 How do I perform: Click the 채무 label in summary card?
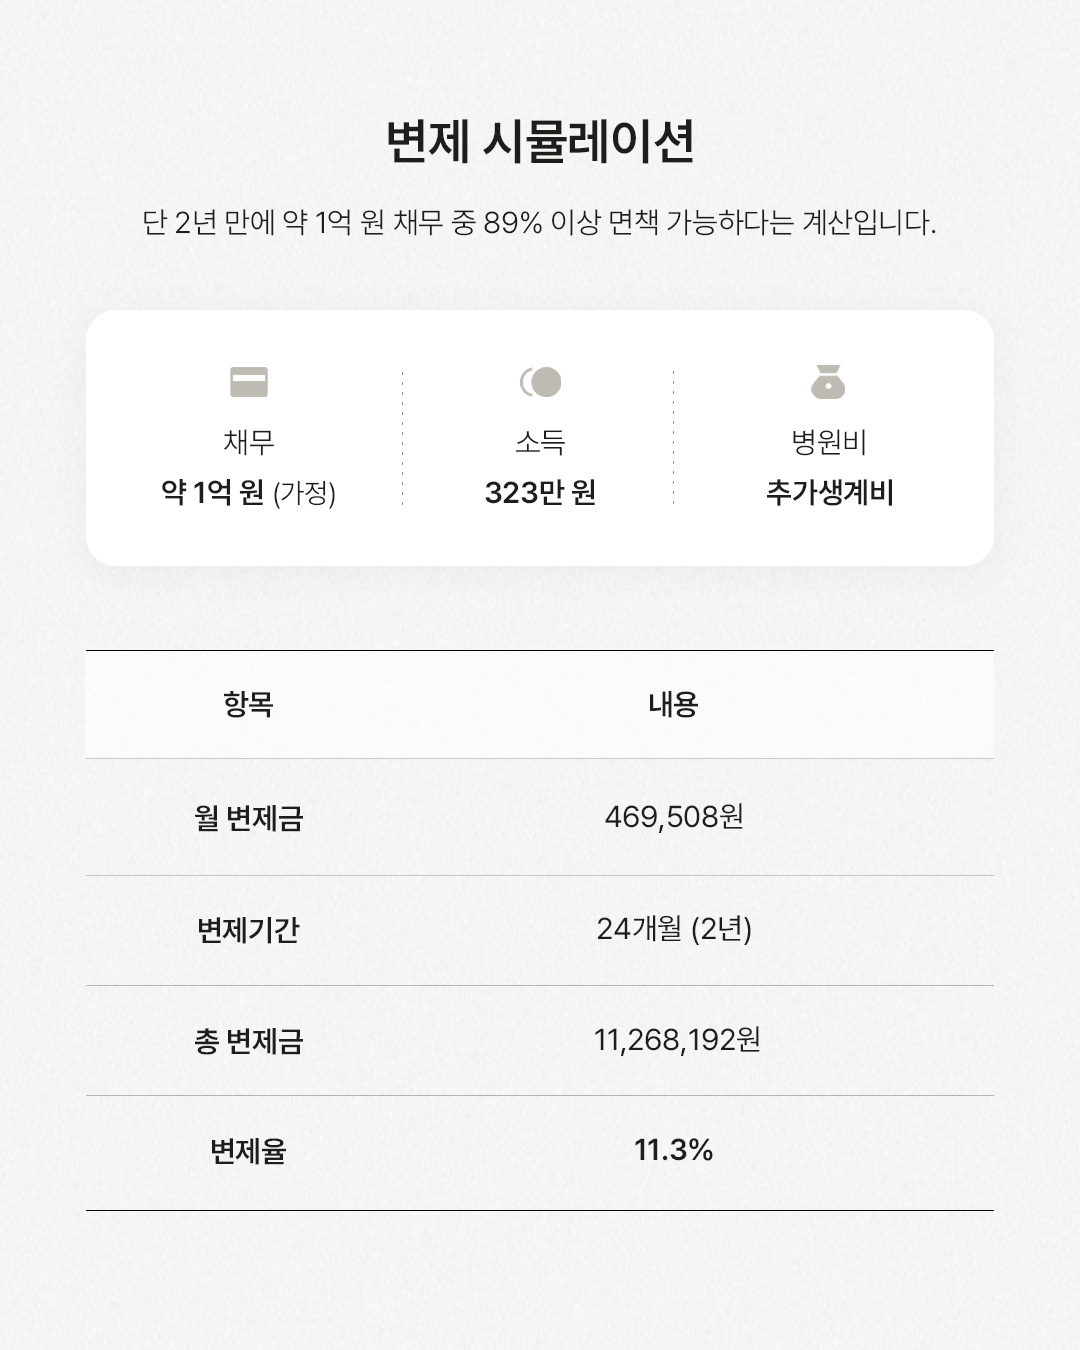coord(249,441)
